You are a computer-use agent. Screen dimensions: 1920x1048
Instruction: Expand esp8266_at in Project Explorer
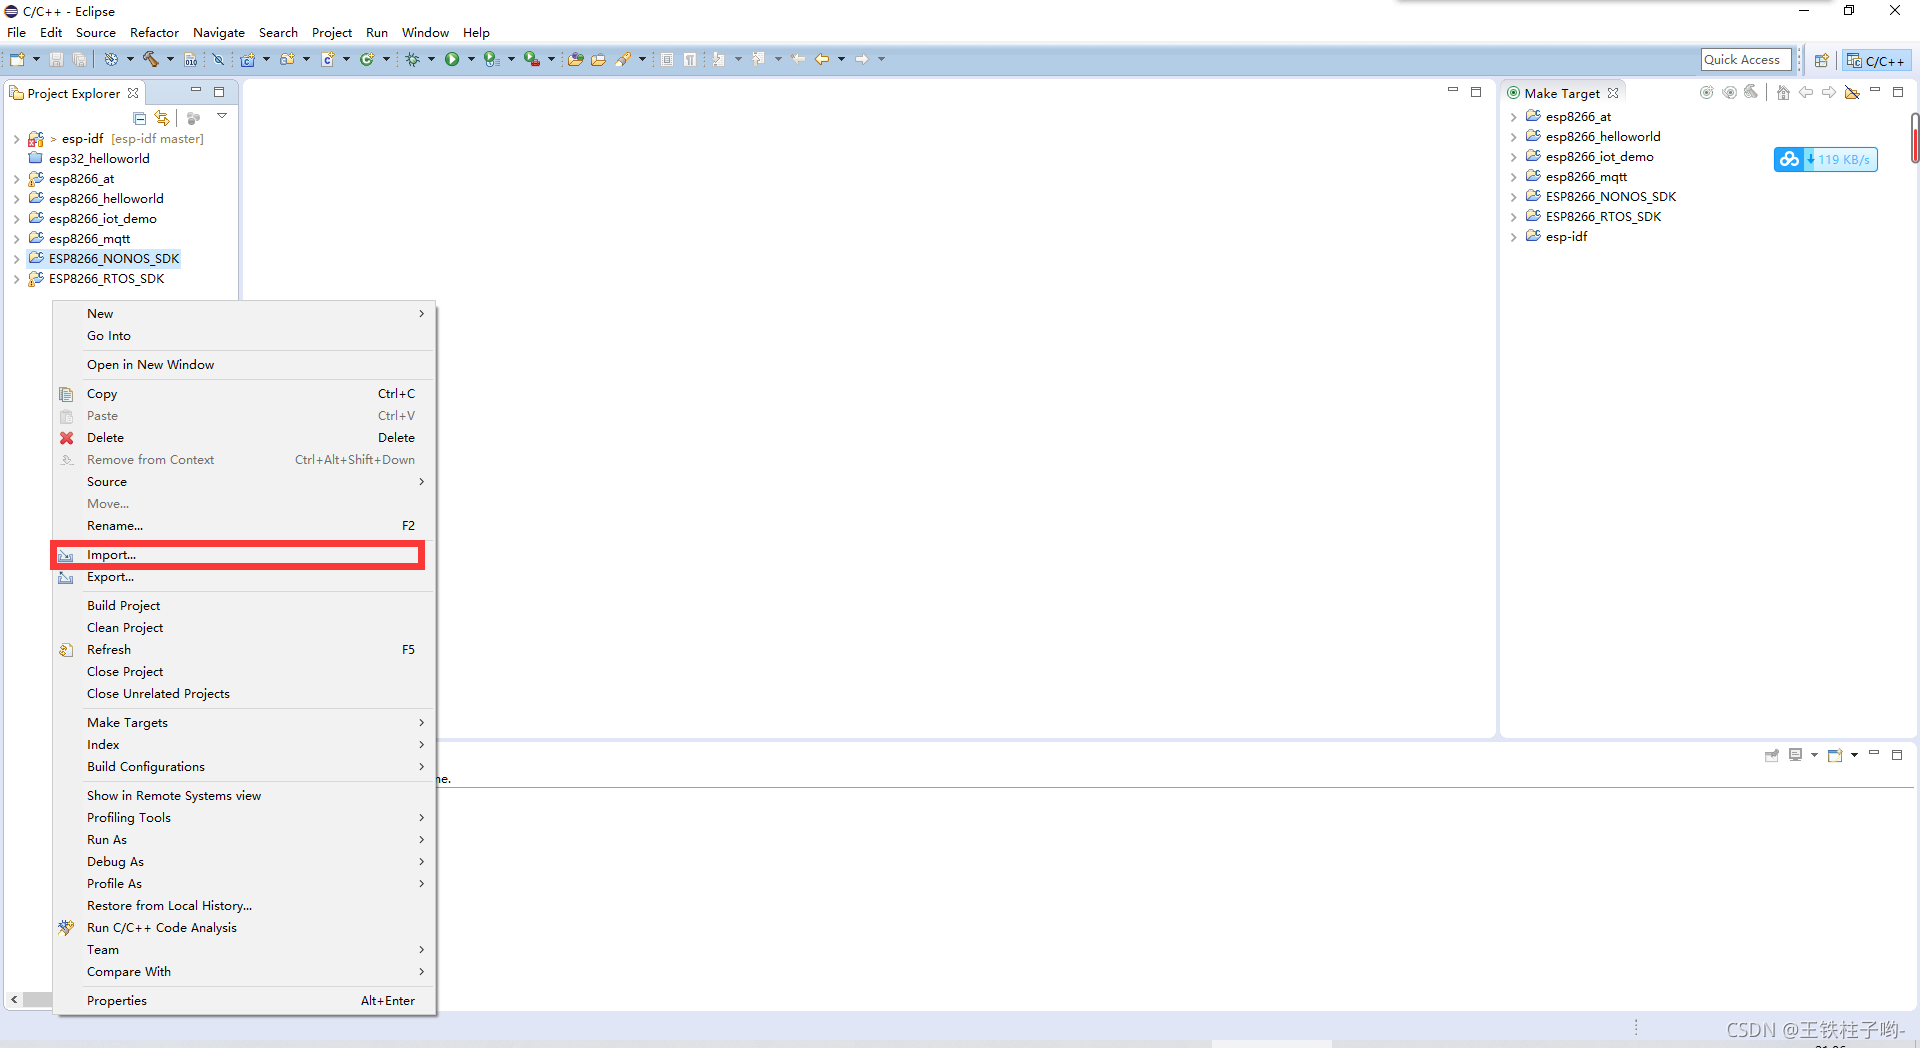point(16,179)
